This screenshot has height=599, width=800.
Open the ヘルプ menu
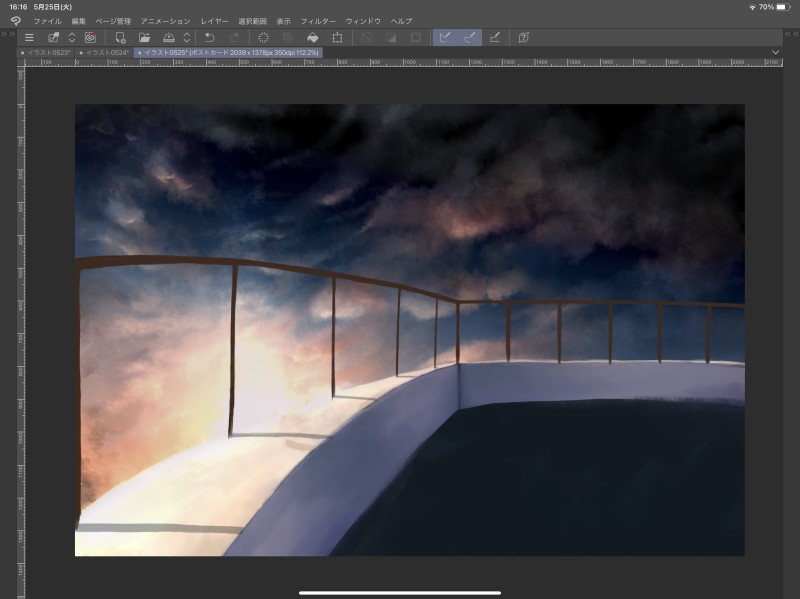[401, 21]
